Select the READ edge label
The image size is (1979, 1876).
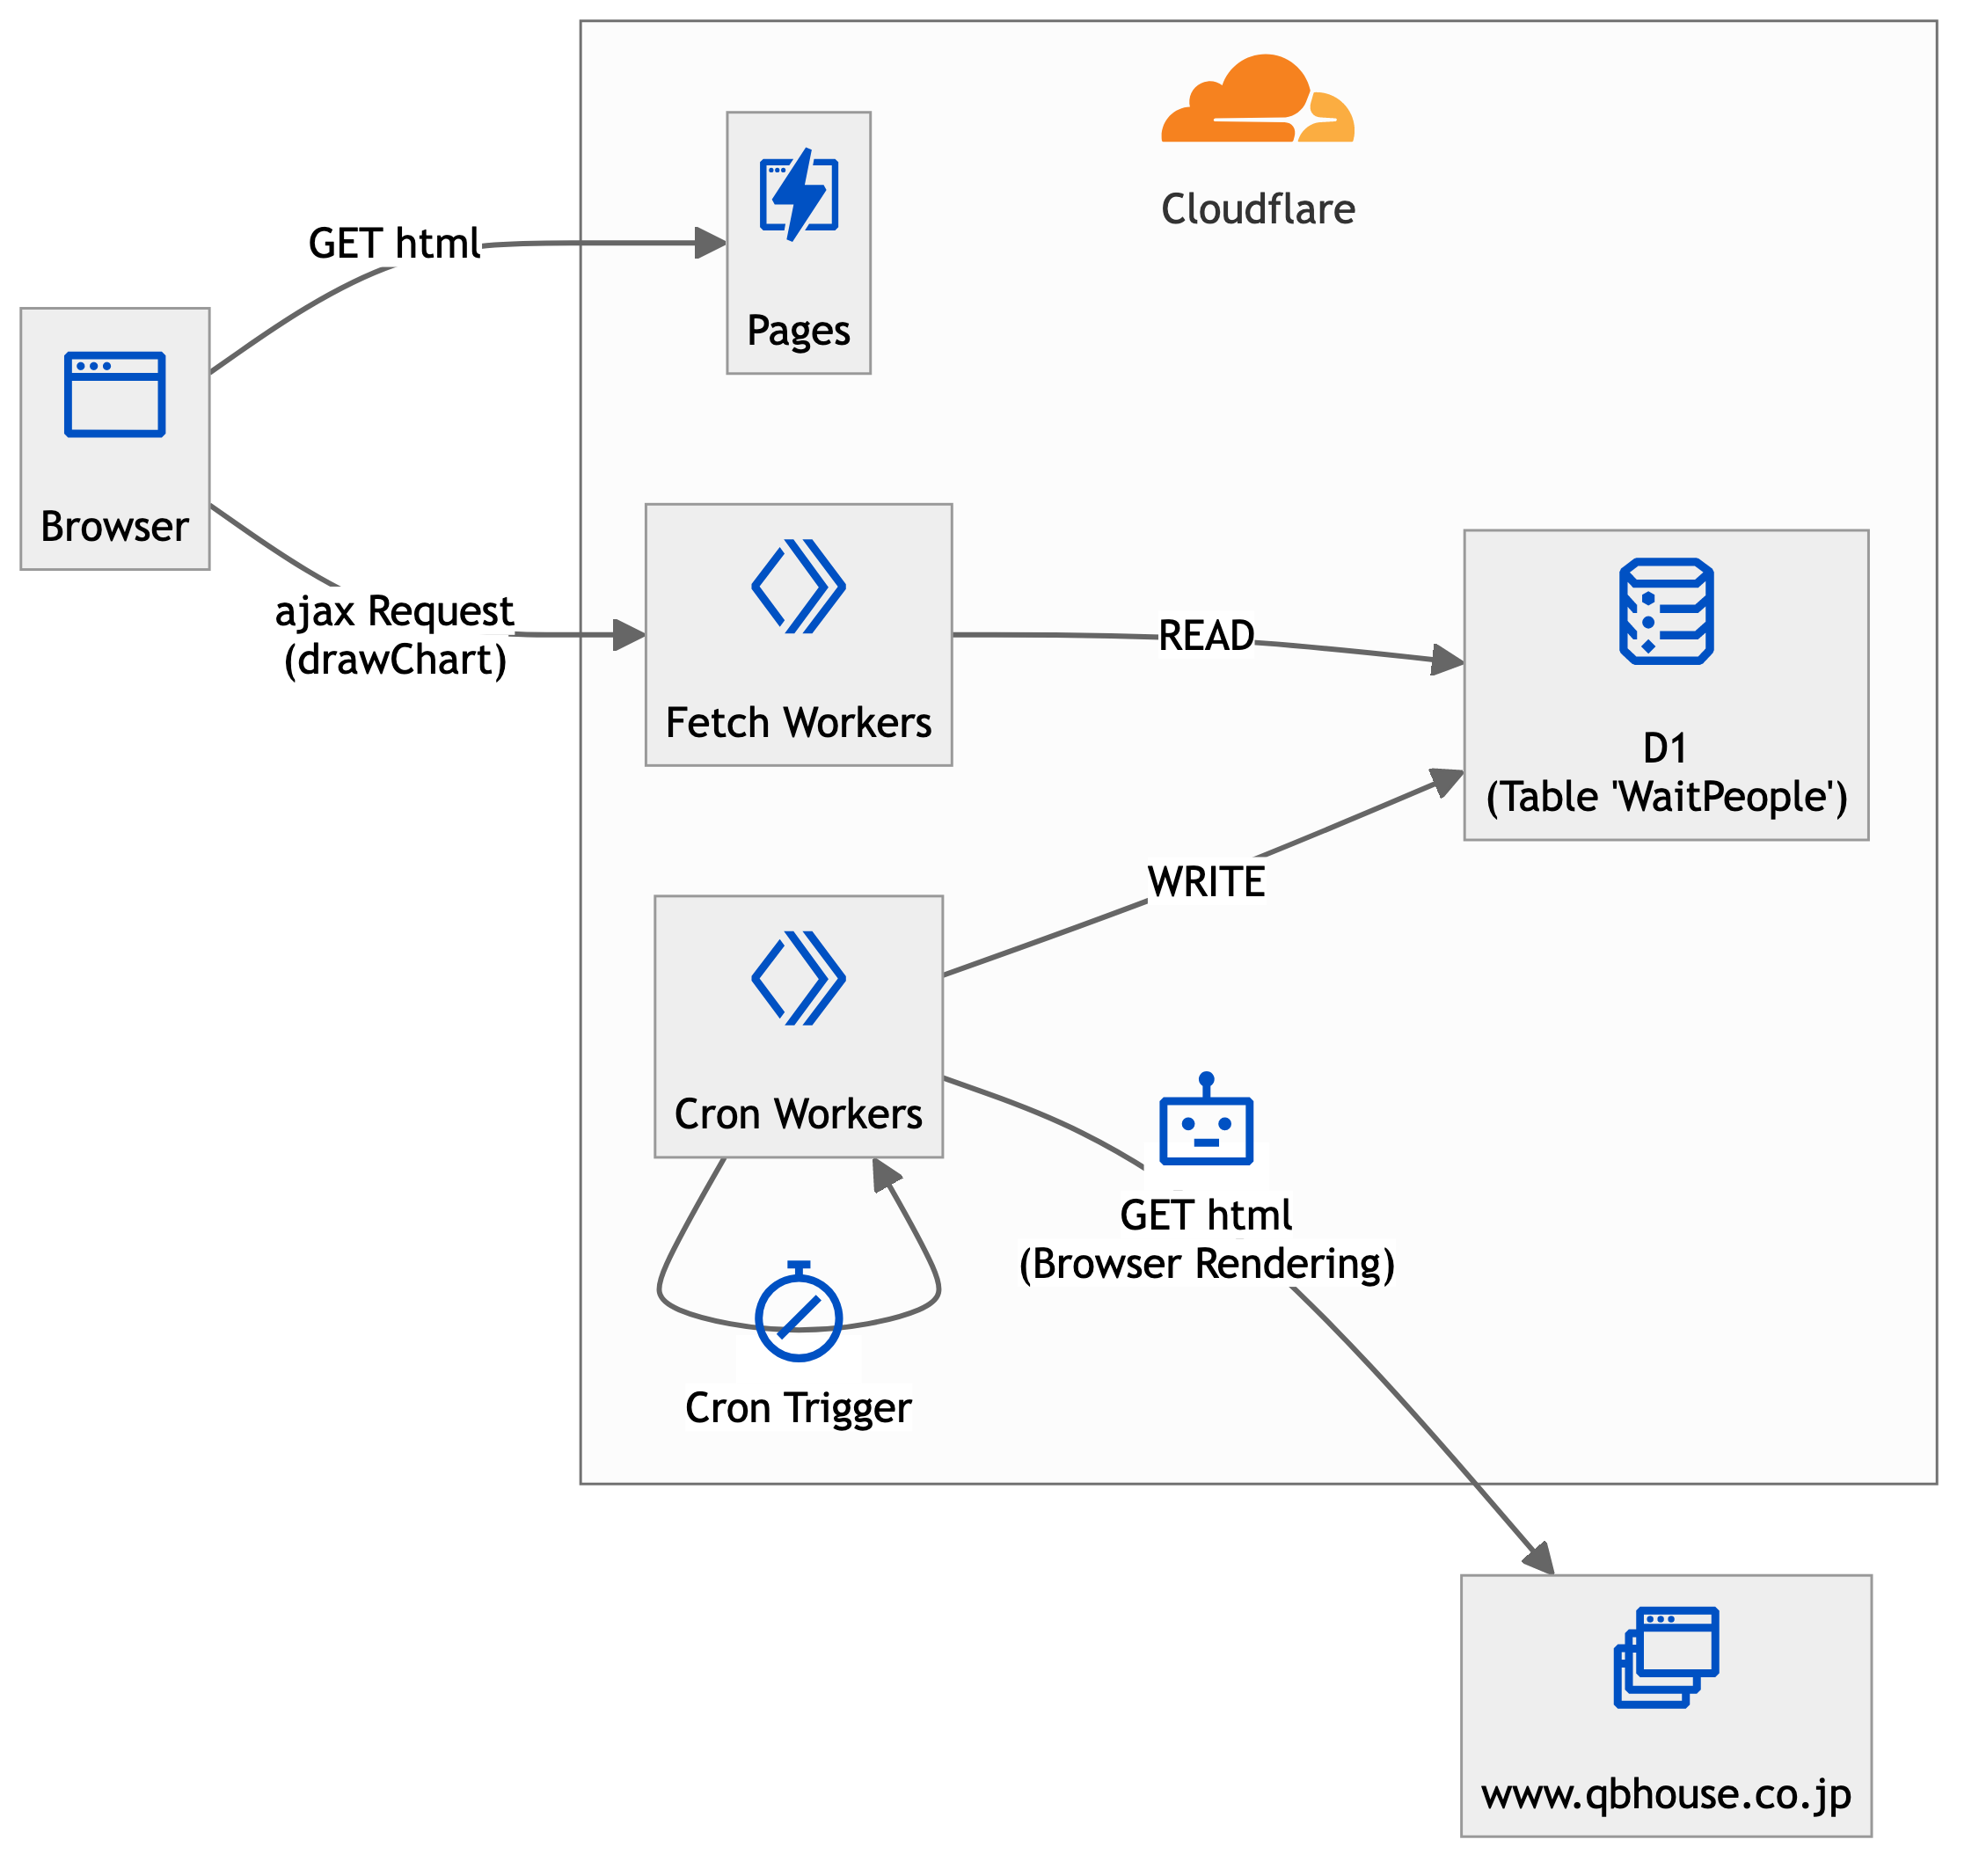pos(1207,636)
